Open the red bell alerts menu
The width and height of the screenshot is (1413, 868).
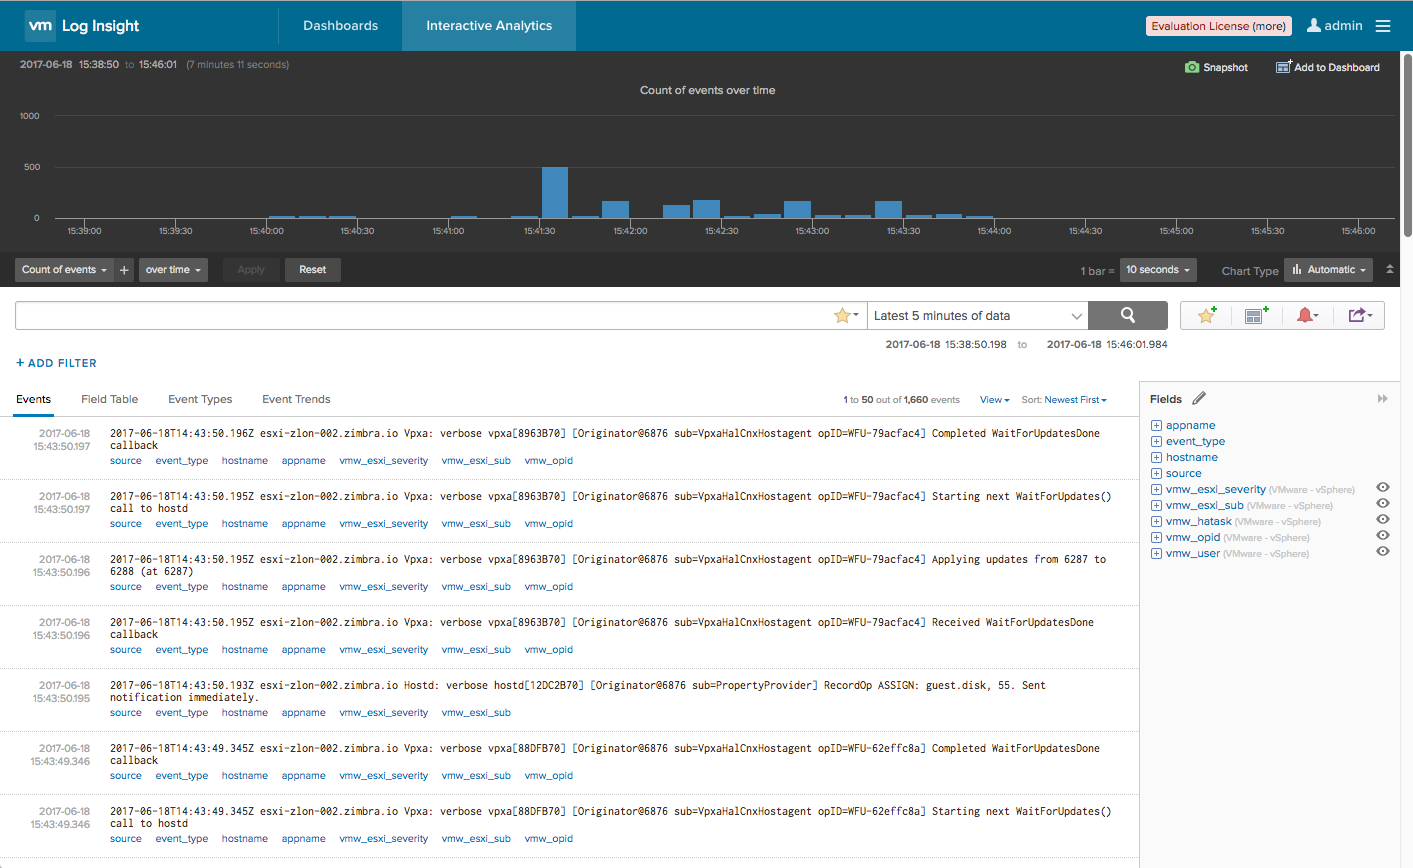[x=1307, y=315]
